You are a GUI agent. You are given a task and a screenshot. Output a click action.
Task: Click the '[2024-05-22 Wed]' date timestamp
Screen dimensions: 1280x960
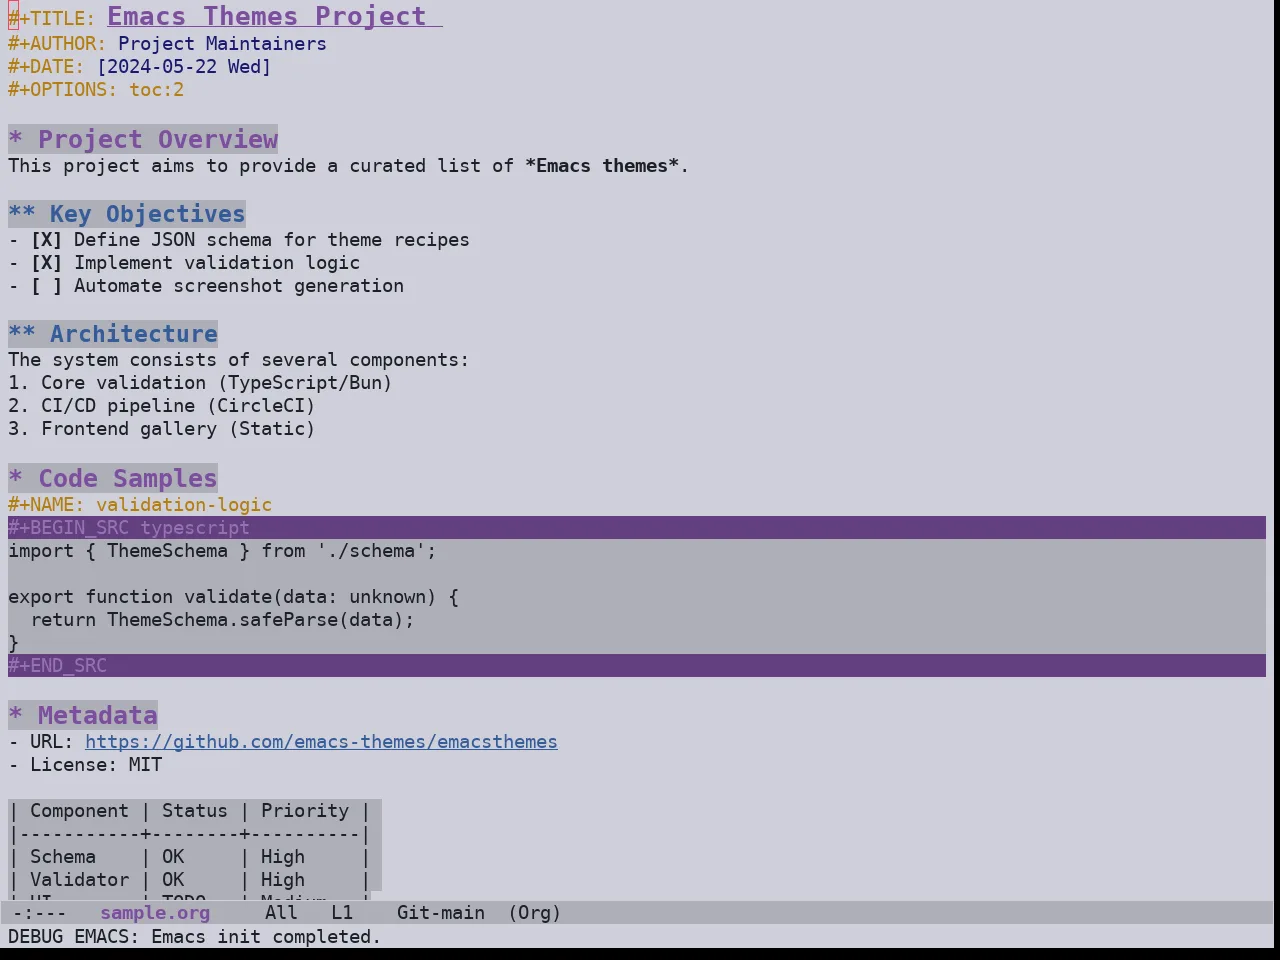(x=184, y=67)
